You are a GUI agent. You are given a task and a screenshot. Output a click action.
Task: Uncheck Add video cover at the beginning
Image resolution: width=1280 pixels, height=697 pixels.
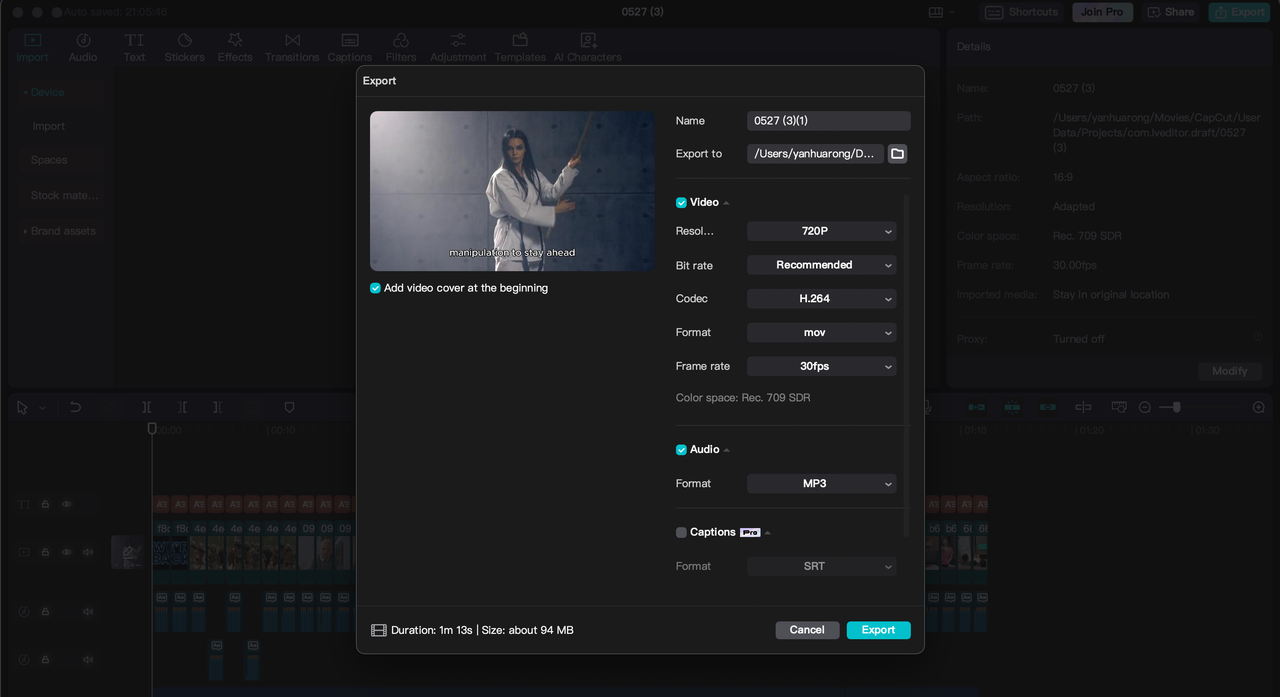click(x=376, y=288)
